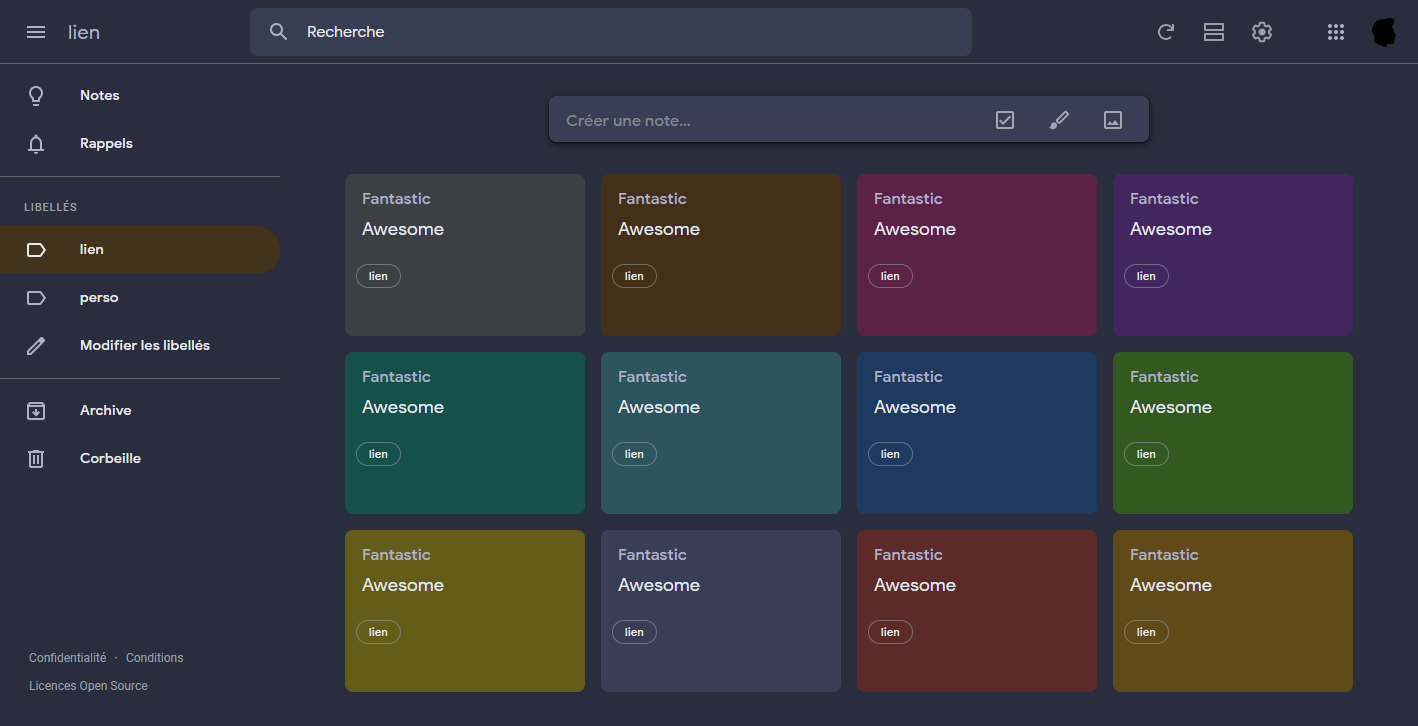
Task: Select the 'perso' label in the sidebar
Action: (x=99, y=297)
